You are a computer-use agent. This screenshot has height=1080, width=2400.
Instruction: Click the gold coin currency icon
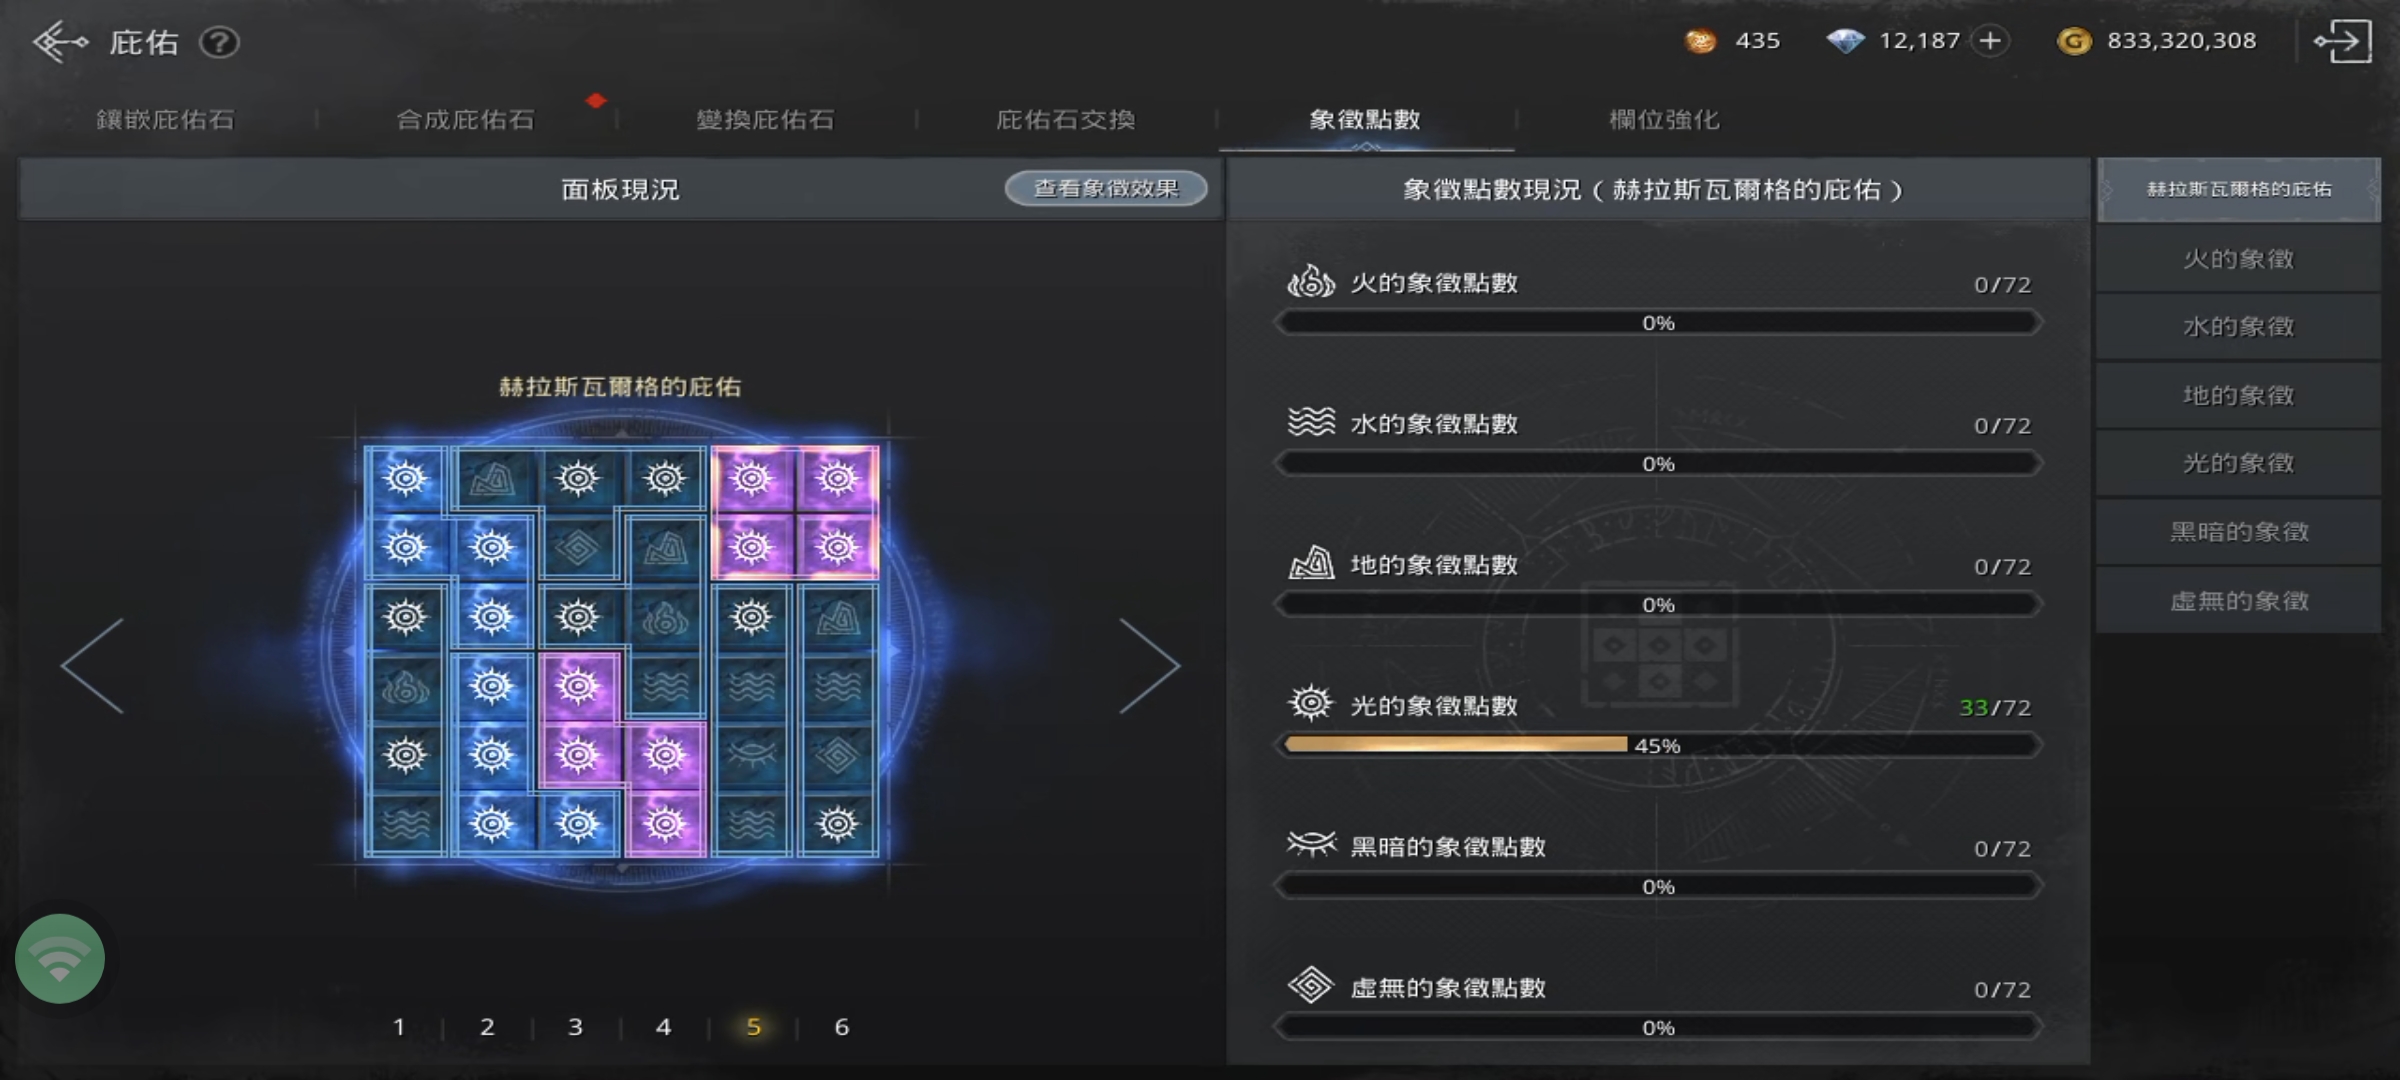pyautogui.click(x=2074, y=41)
